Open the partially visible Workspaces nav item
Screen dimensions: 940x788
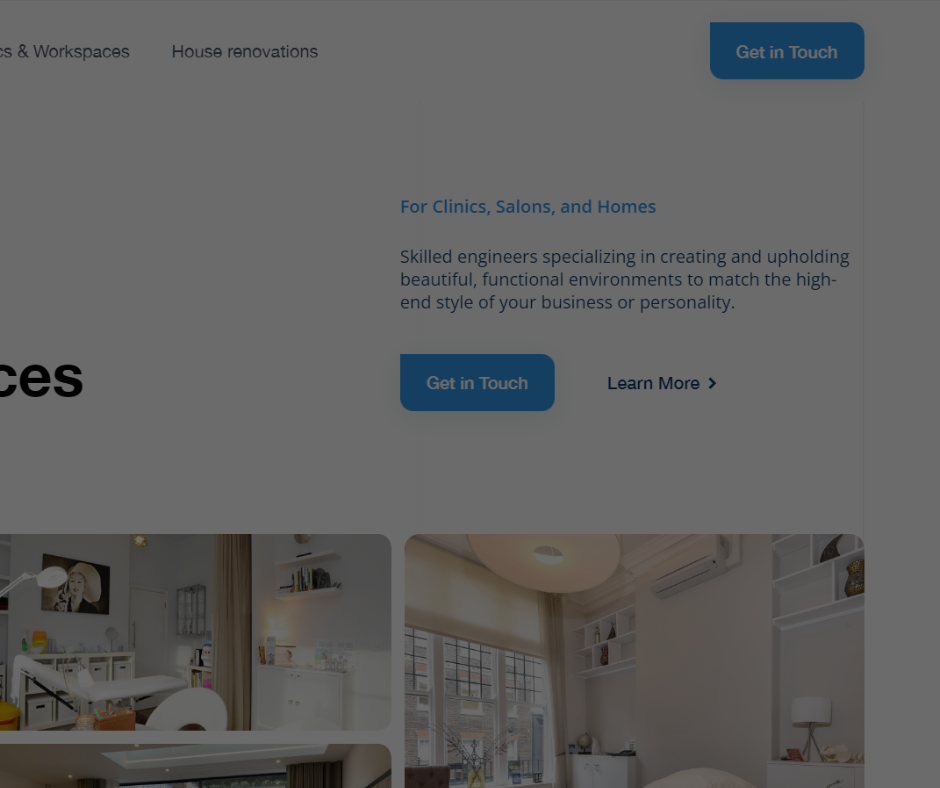65,52
